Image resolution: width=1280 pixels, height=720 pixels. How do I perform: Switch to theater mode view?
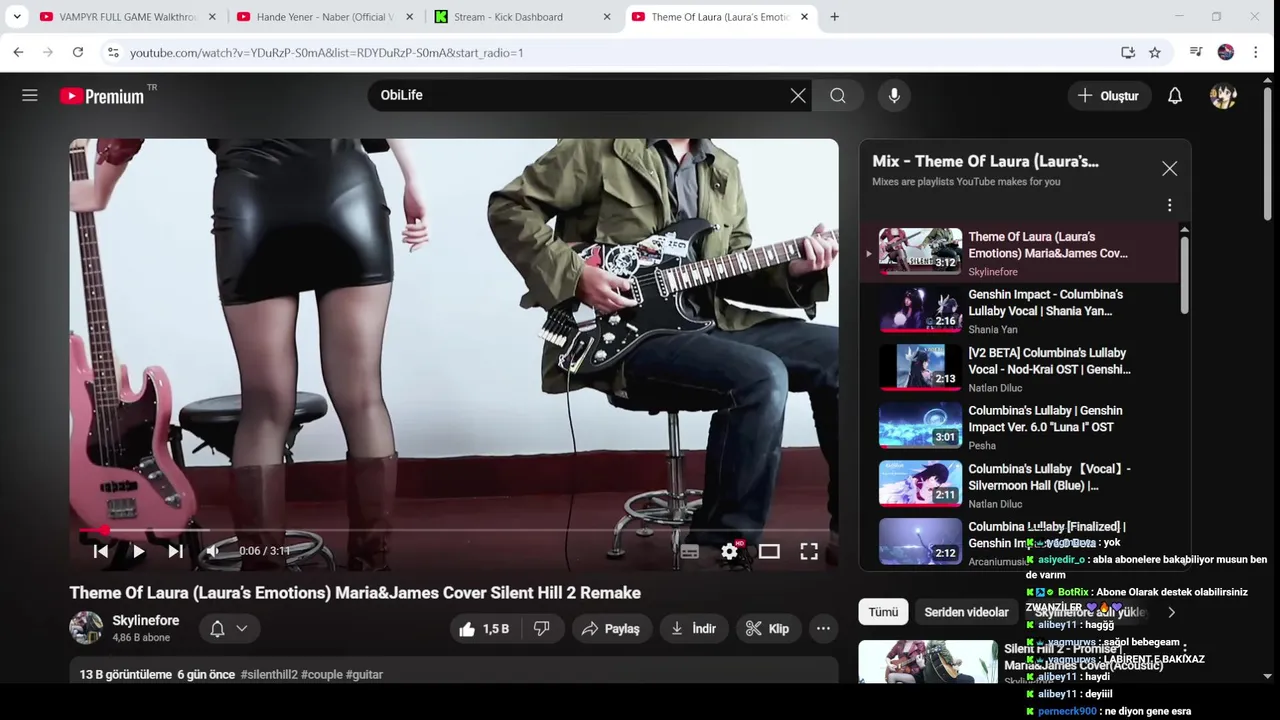pos(769,551)
